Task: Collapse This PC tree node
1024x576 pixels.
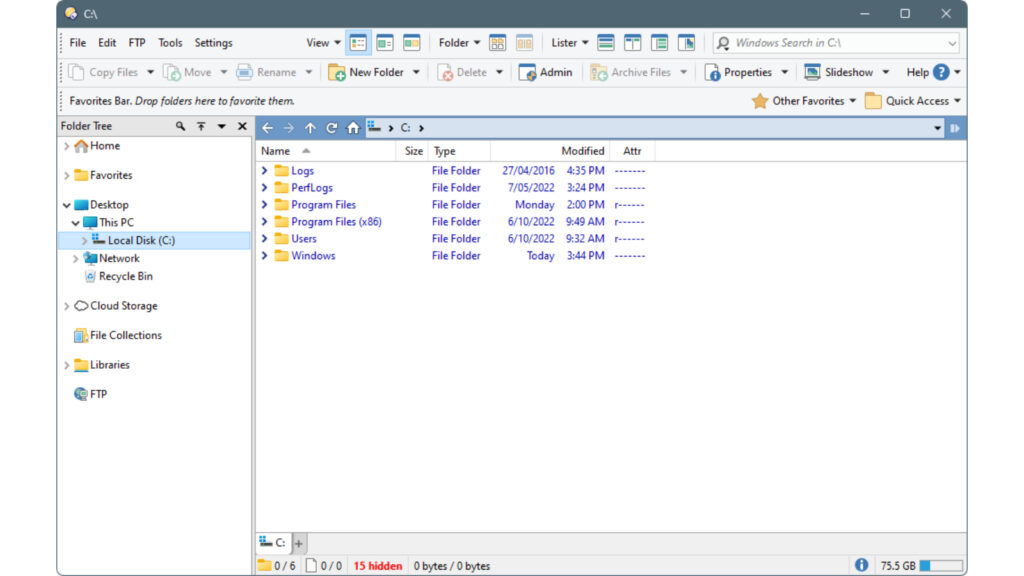Action: (x=76, y=223)
